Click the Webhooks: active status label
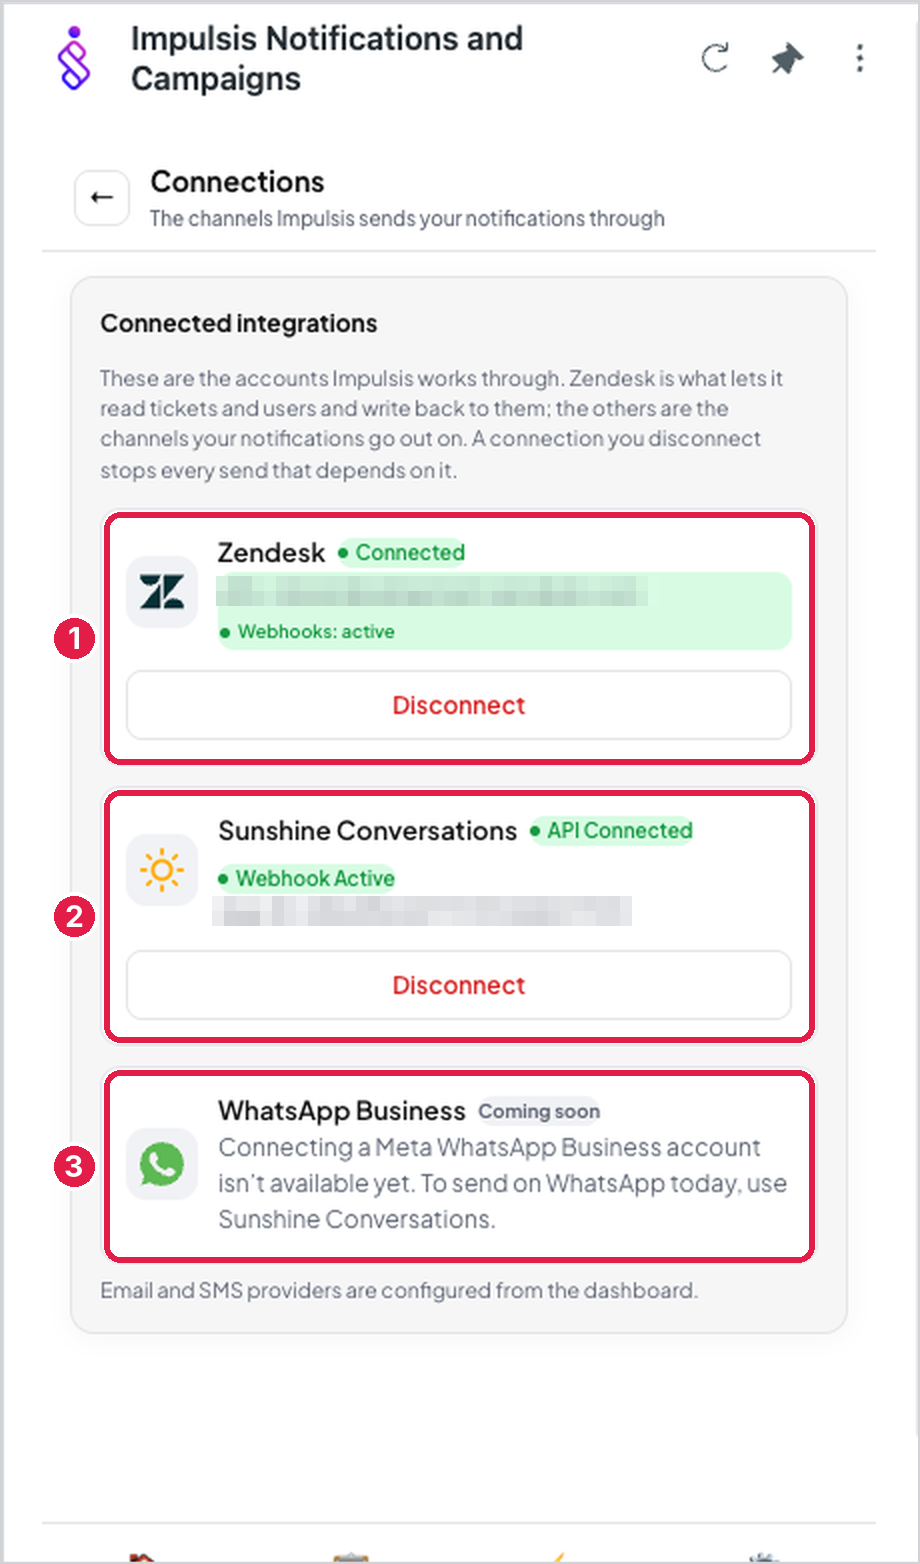Screen dimensions: 920x1564 coord(307,632)
